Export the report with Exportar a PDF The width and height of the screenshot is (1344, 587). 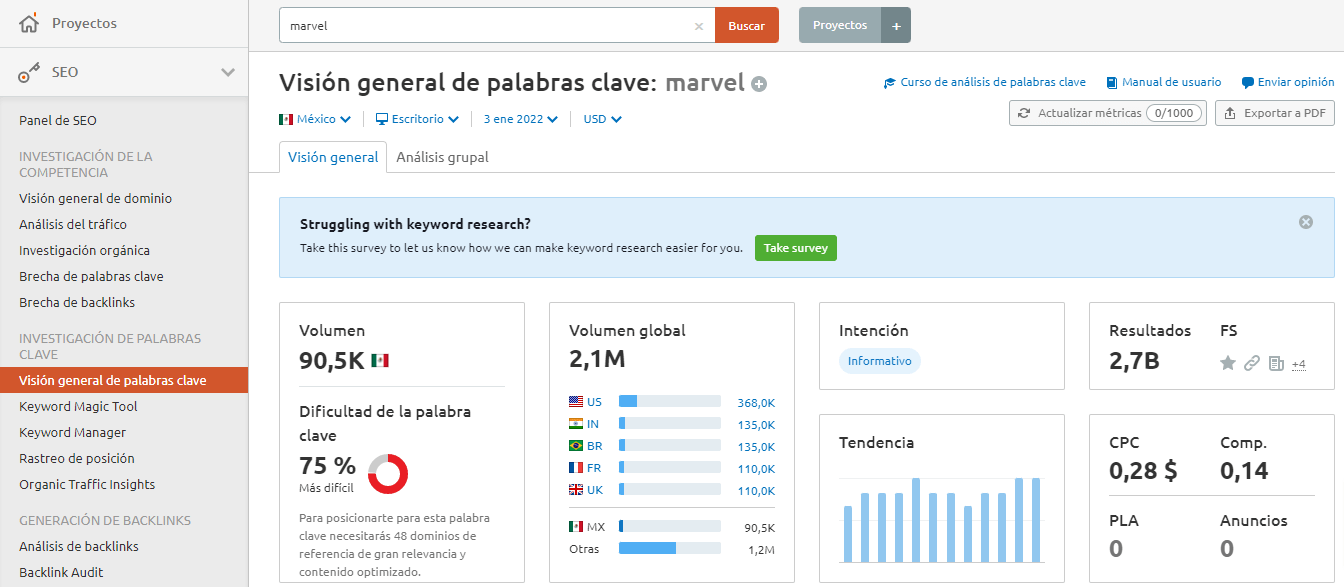click(x=1275, y=113)
